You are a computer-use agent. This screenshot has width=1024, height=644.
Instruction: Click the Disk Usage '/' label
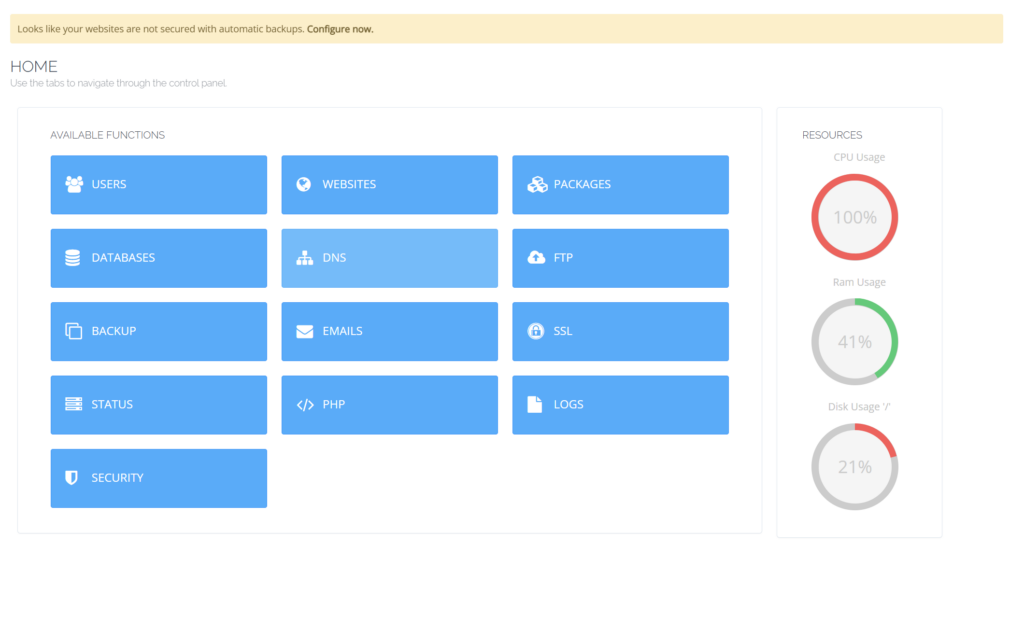(x=859, y=407)
